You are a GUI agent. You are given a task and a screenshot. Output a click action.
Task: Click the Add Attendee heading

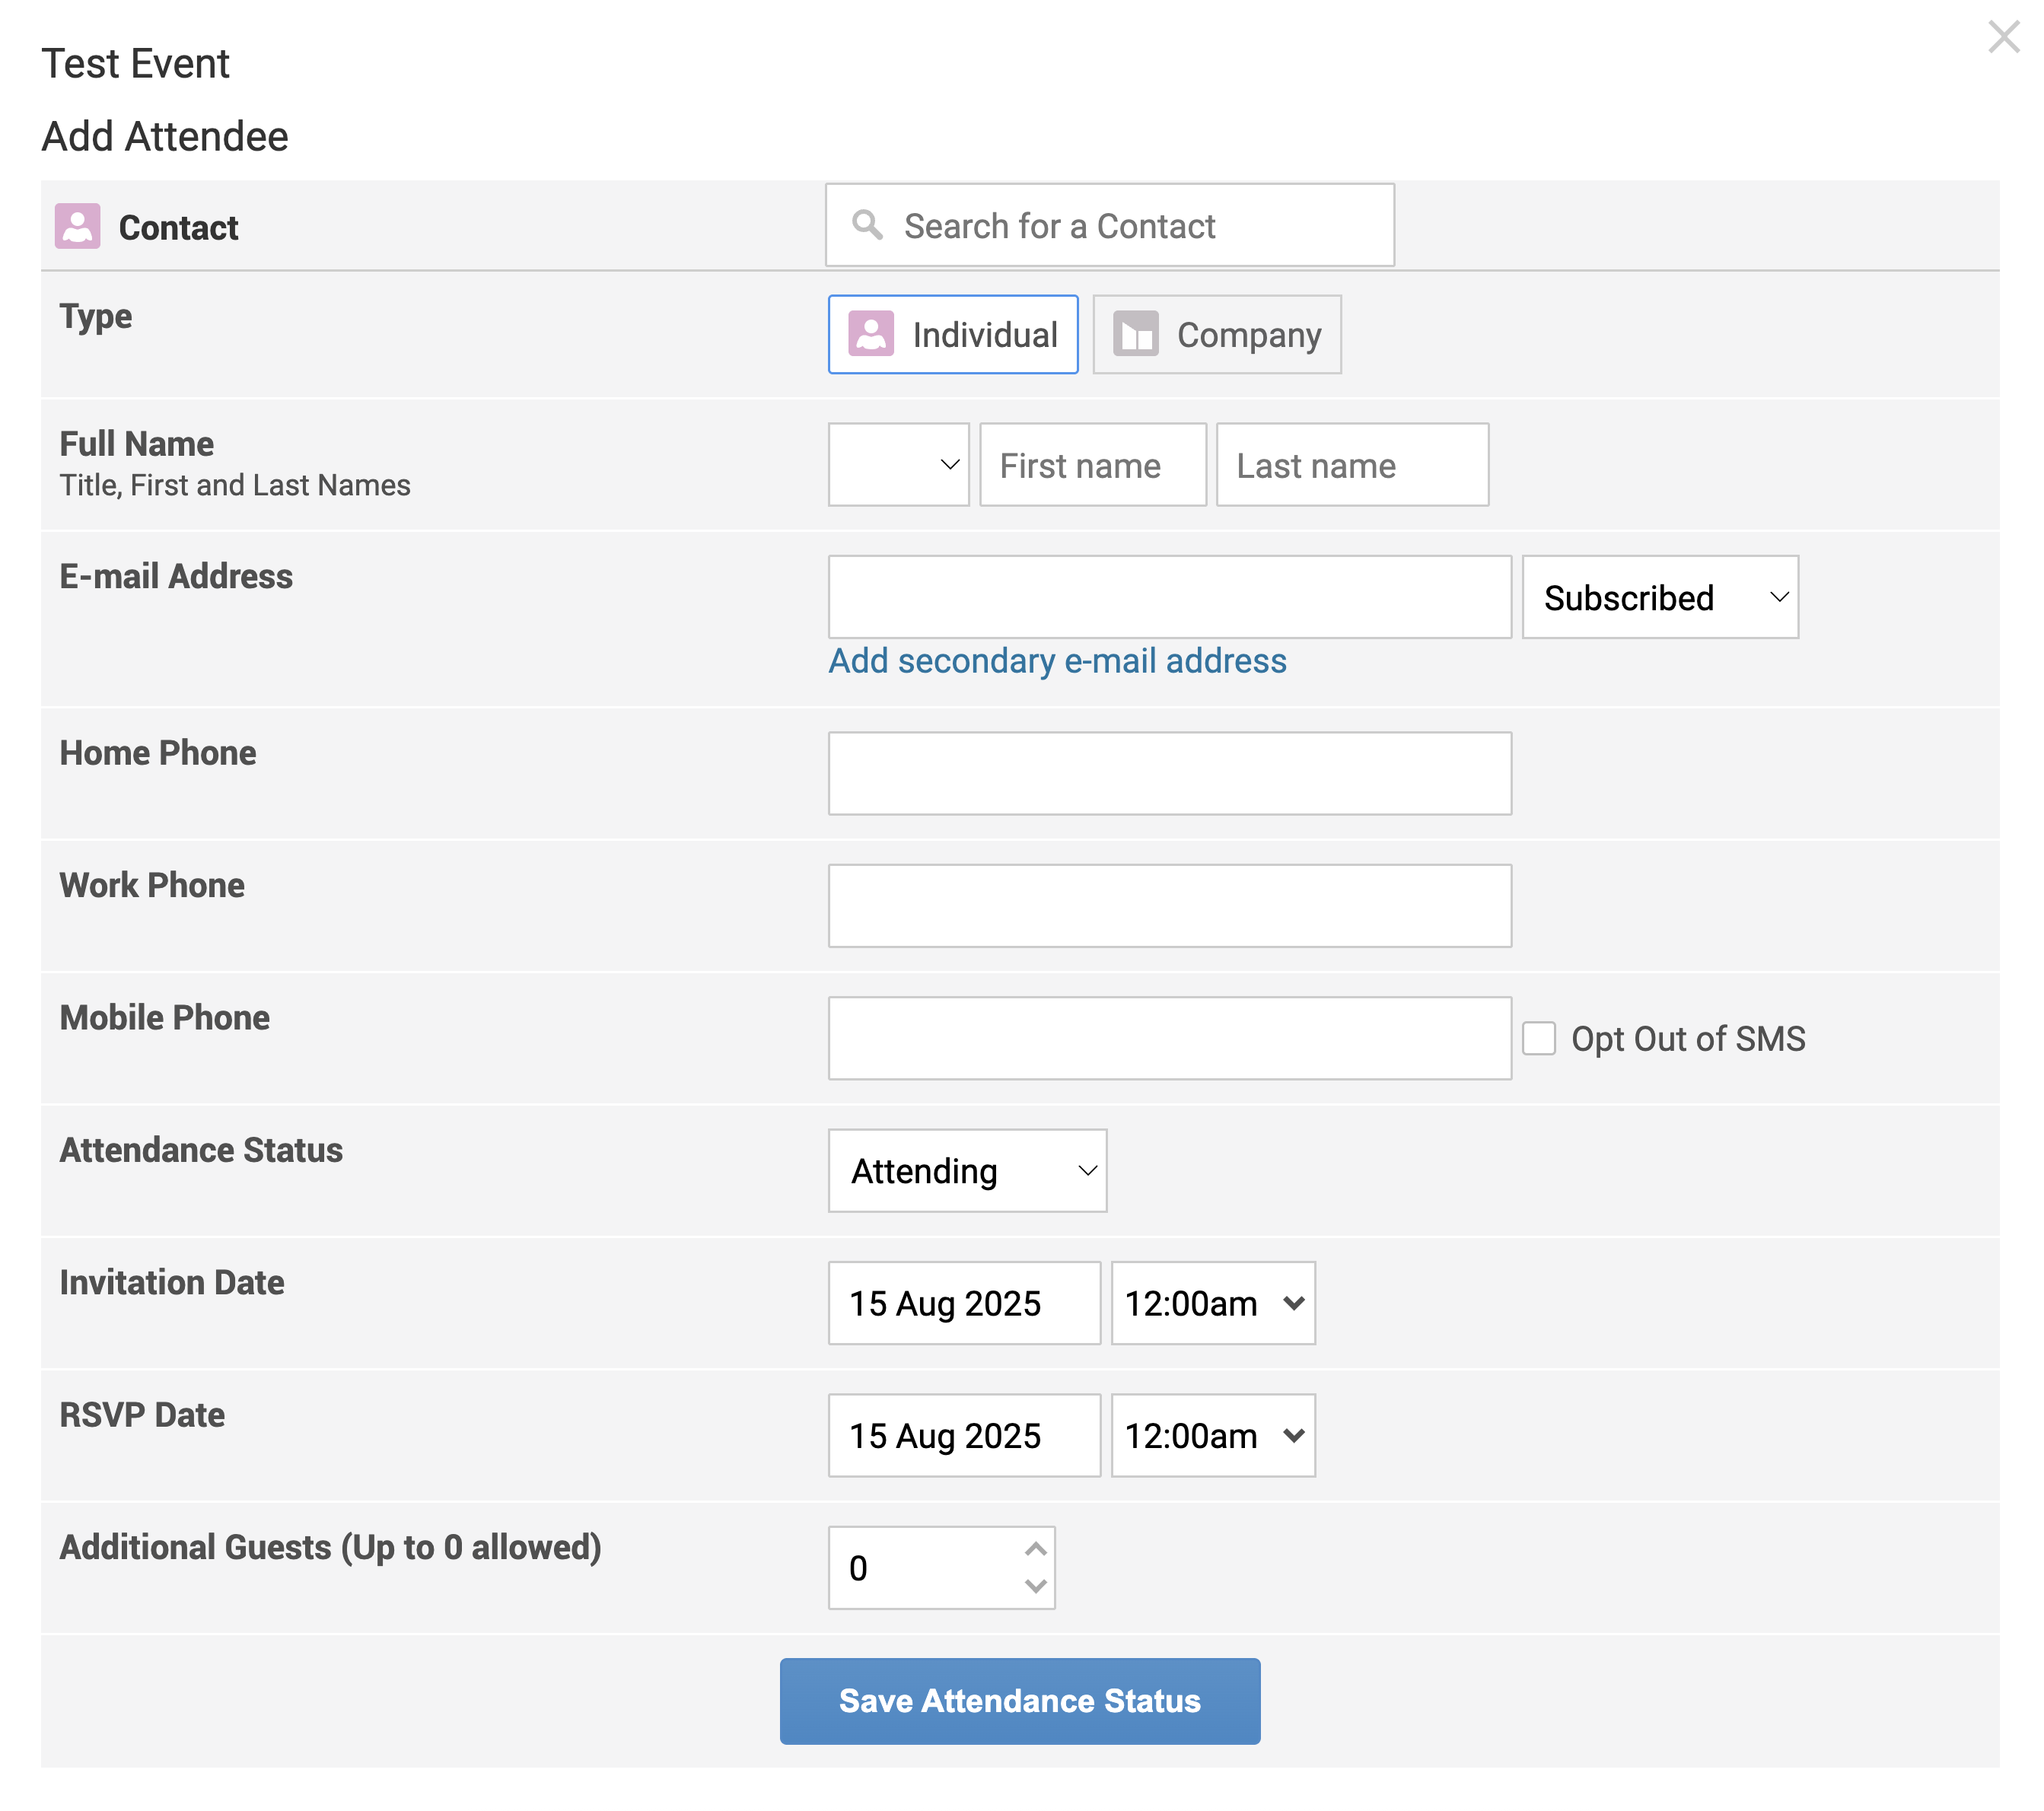pos(165,136)
